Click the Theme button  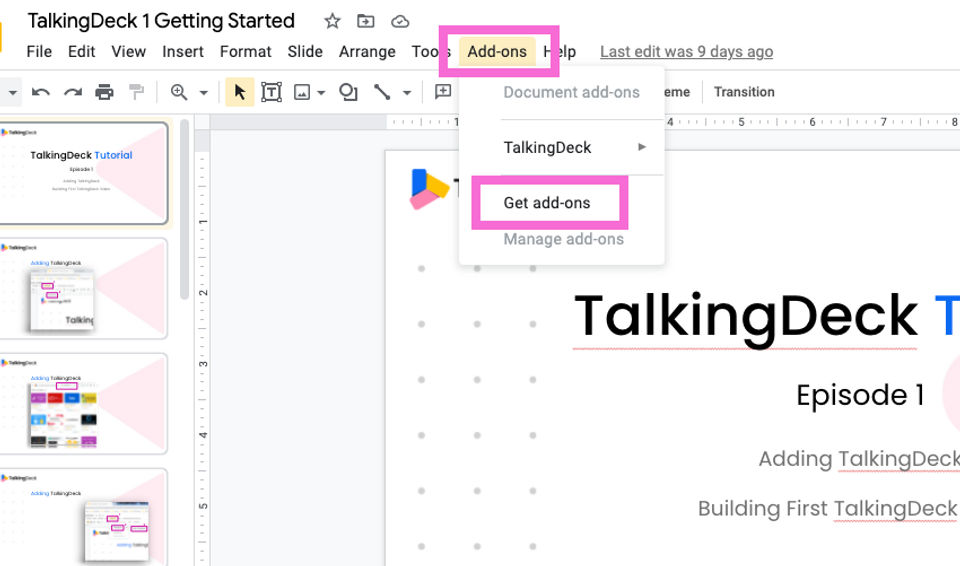pos(677,92)
